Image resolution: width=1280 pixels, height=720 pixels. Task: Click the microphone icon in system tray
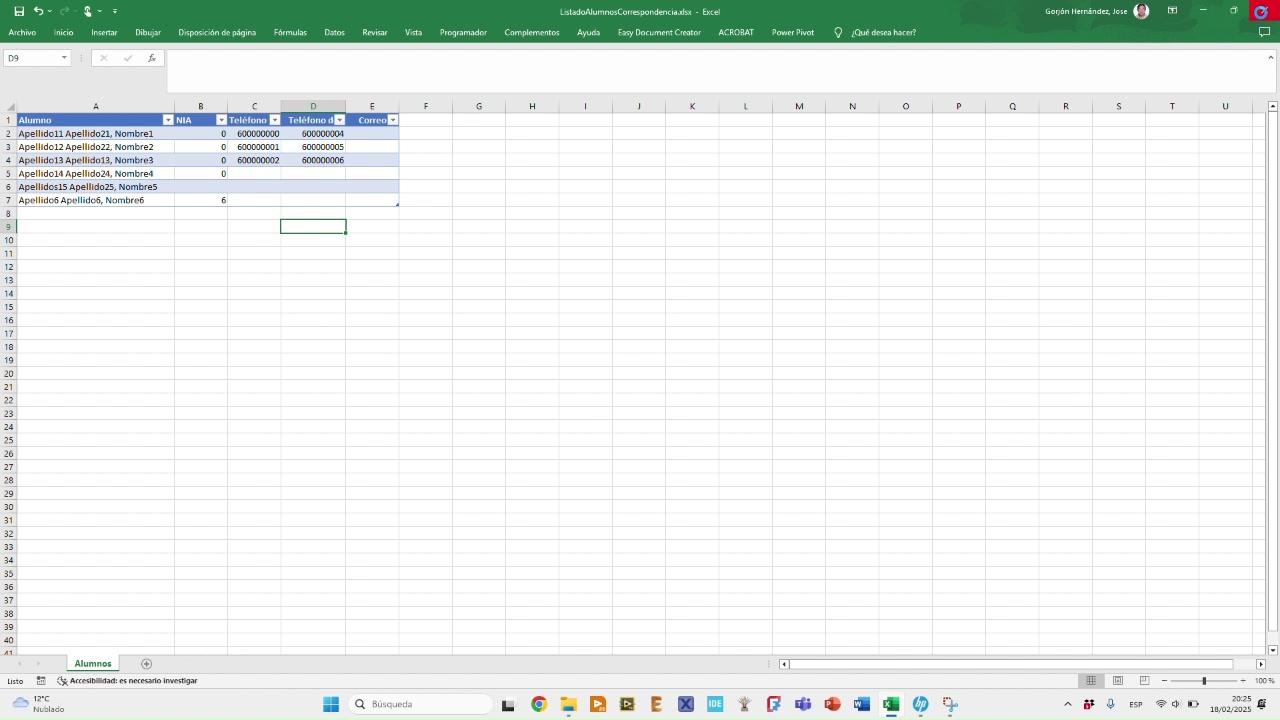(x=1110, y=704)
